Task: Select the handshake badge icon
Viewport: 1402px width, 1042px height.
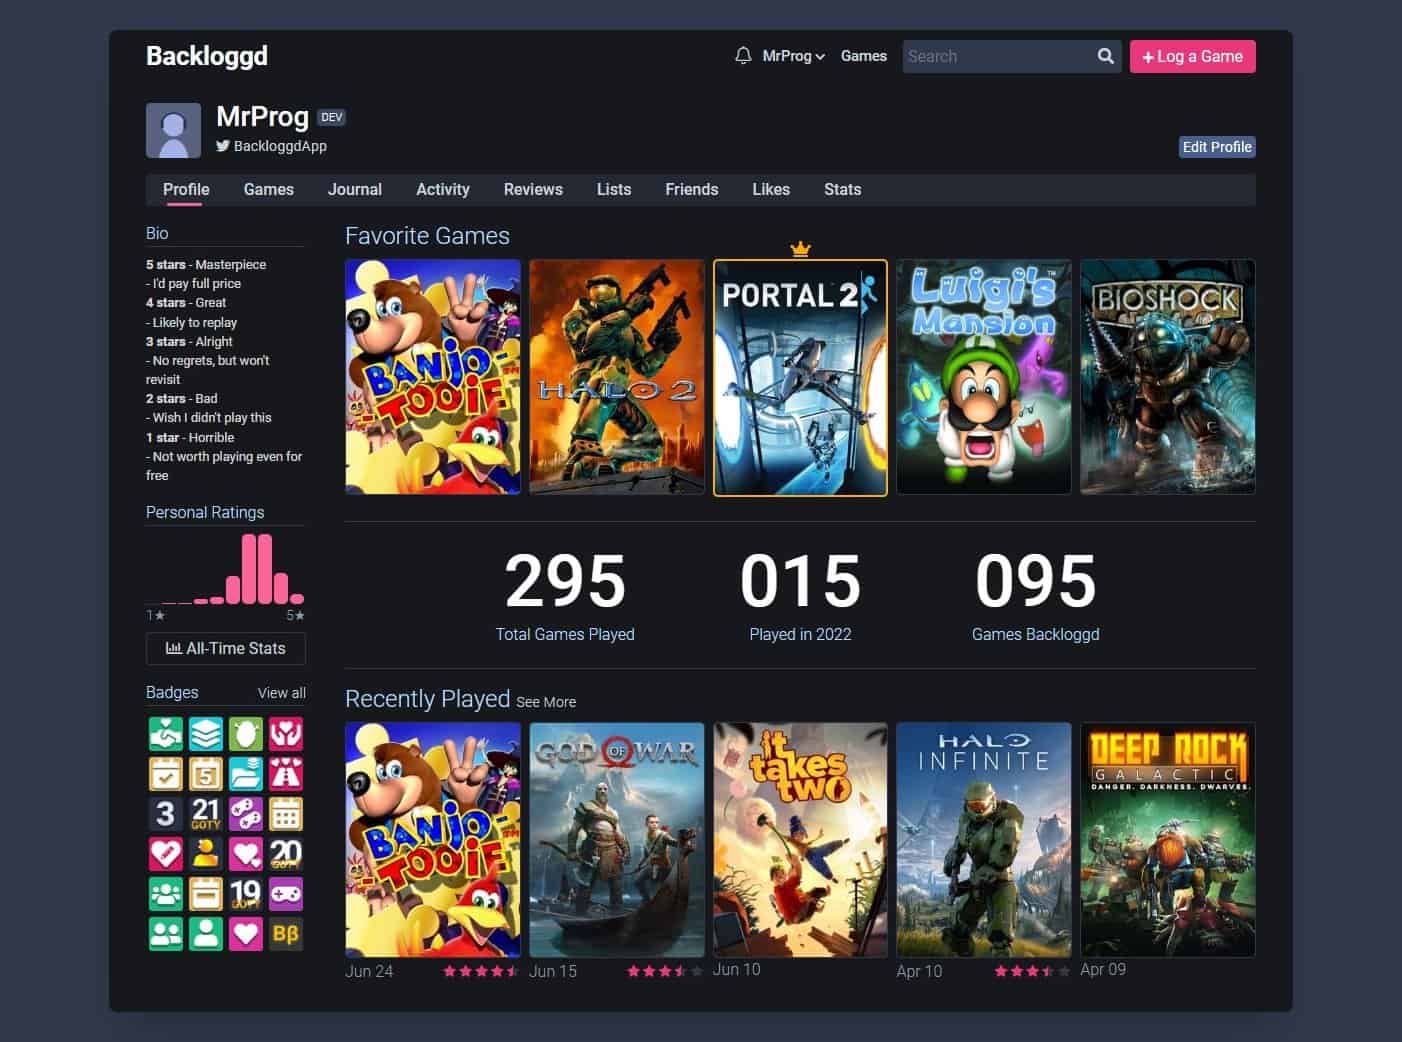Action: click(166, 733)
